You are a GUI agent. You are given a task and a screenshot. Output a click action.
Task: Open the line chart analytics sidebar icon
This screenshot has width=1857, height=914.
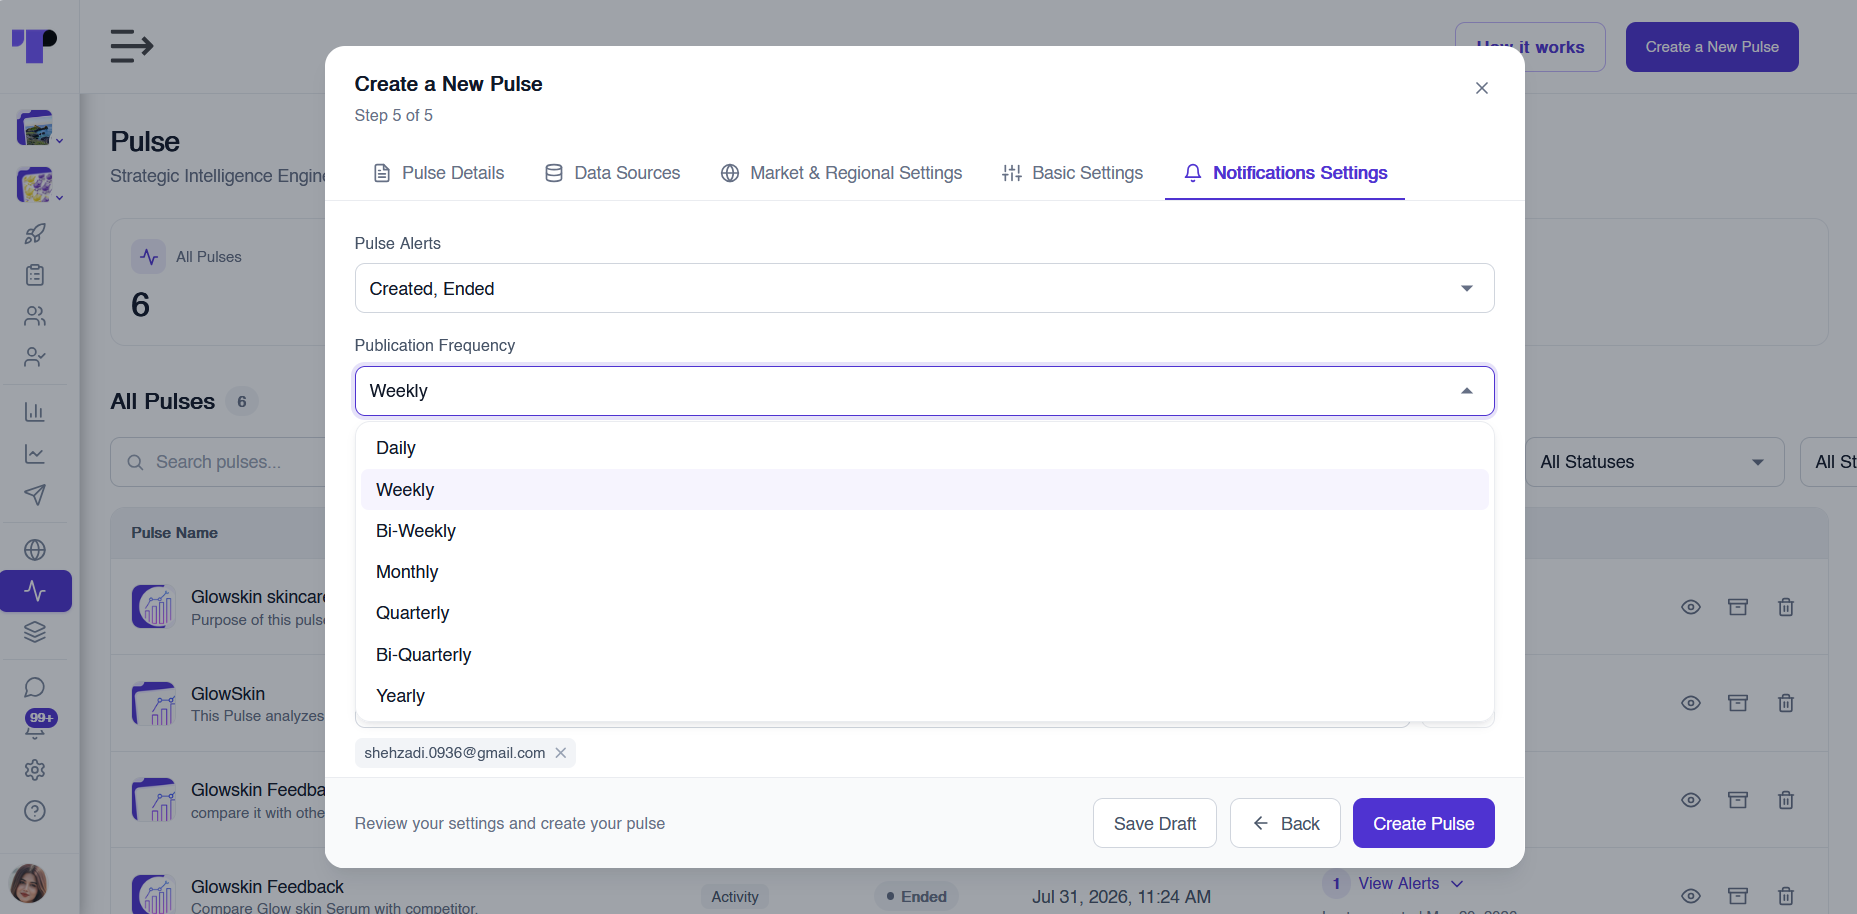tap(35, 454)
